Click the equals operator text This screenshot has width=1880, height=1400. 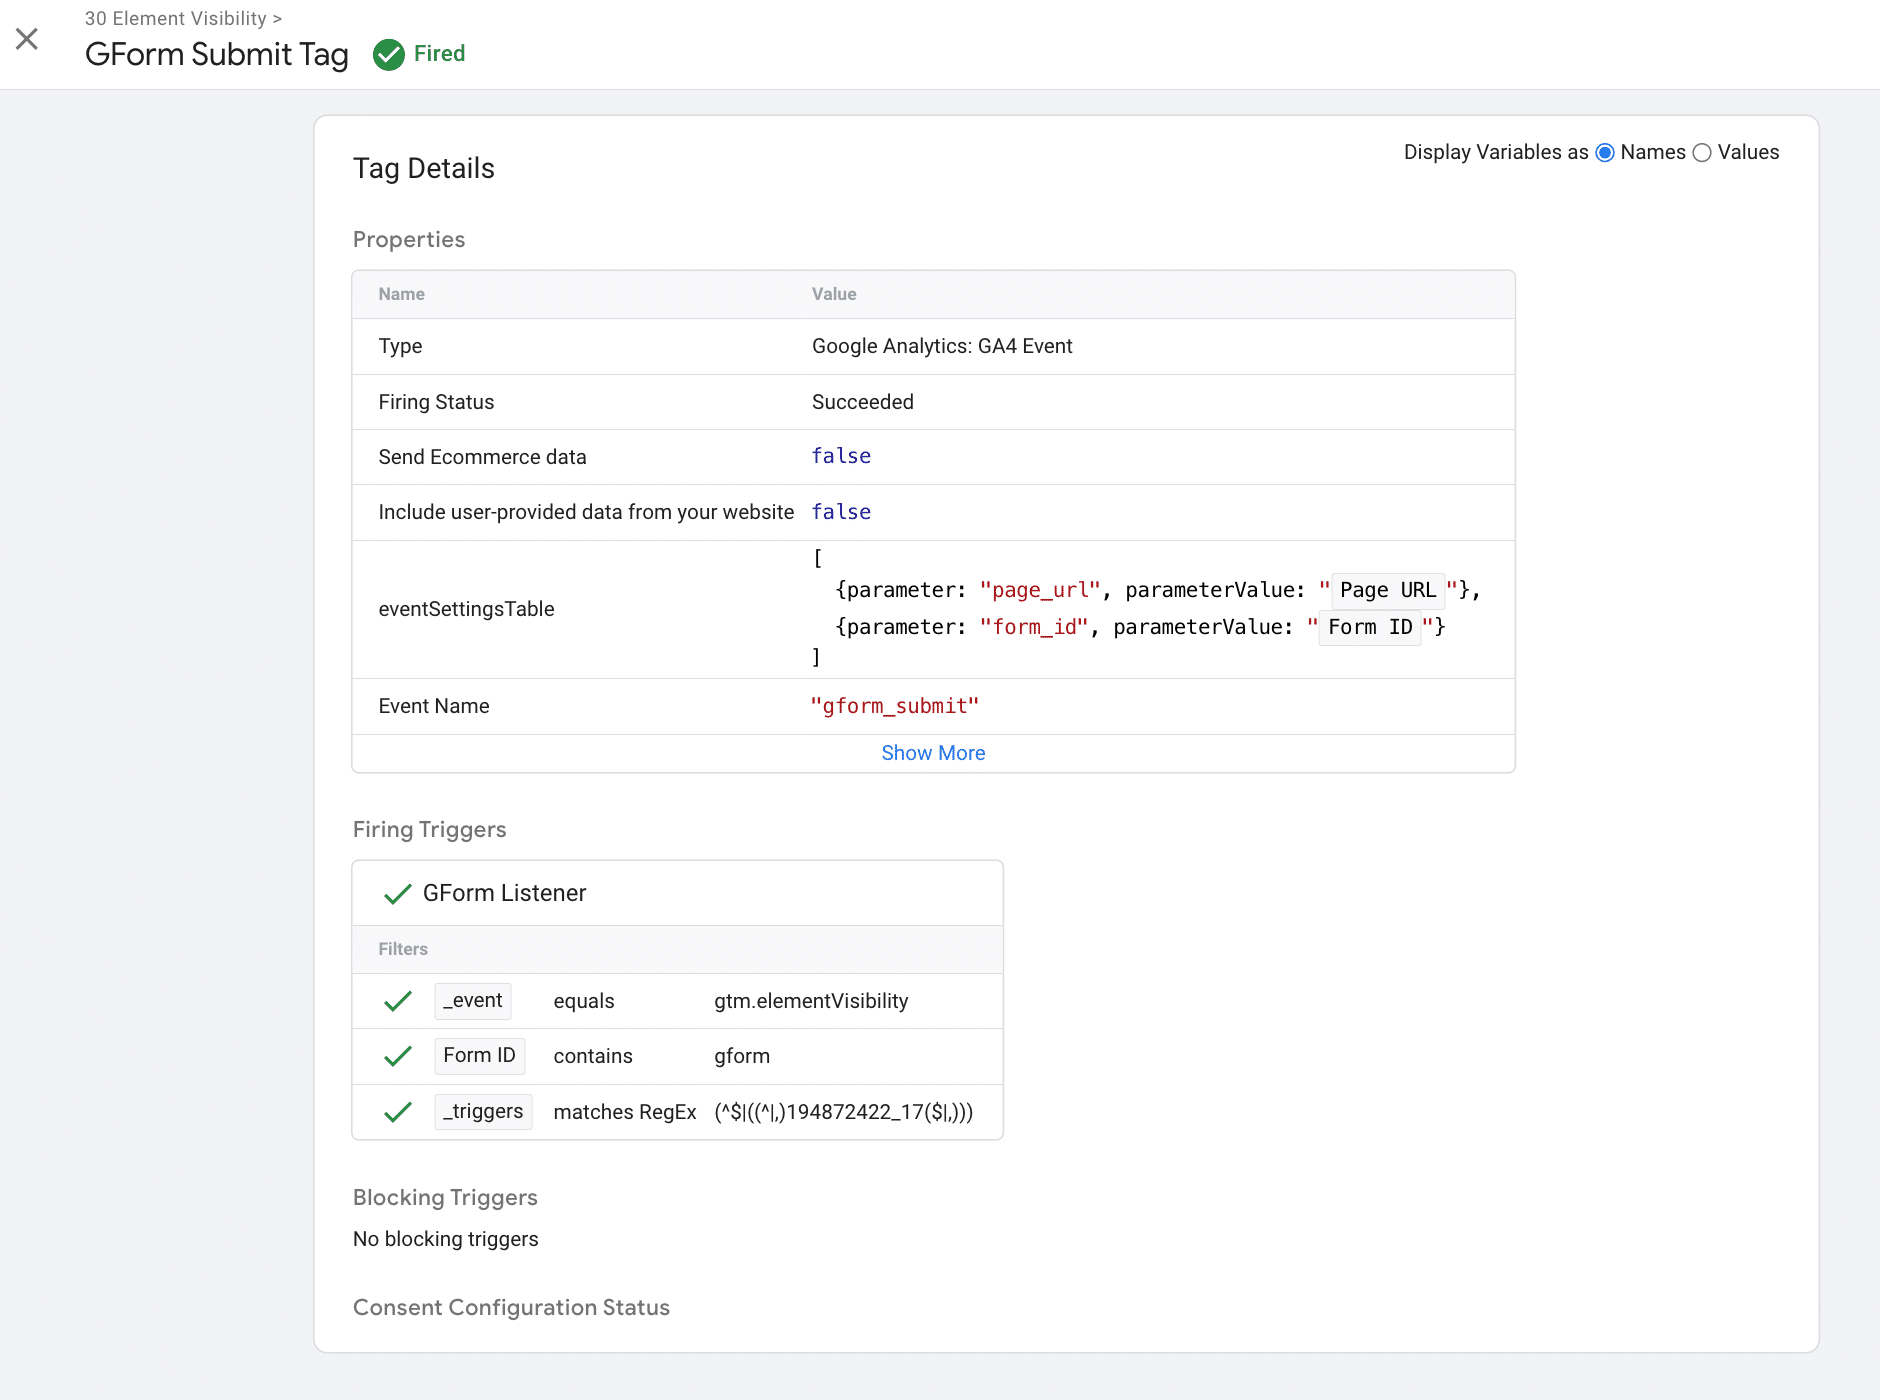coord(584,1001)
